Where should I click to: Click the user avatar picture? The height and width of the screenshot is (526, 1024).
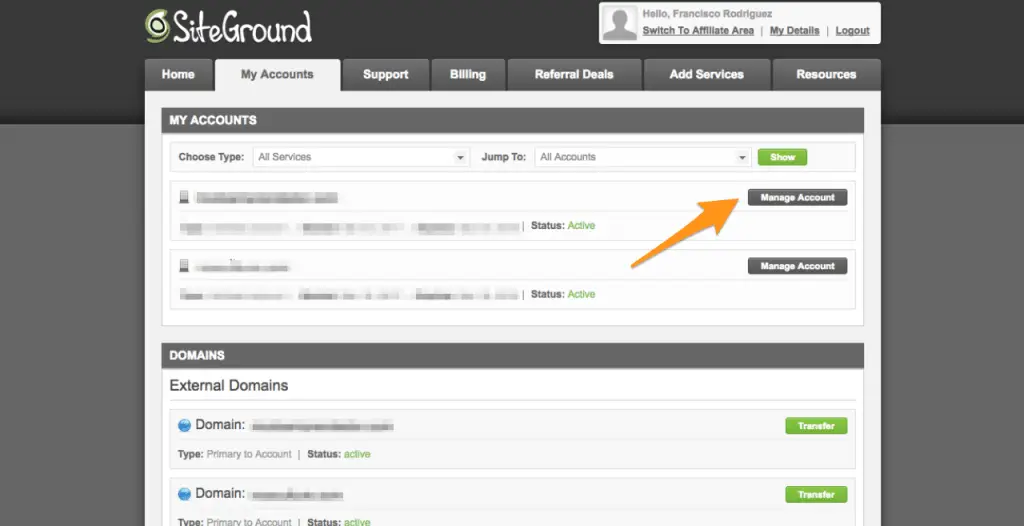tap(620, 24)
